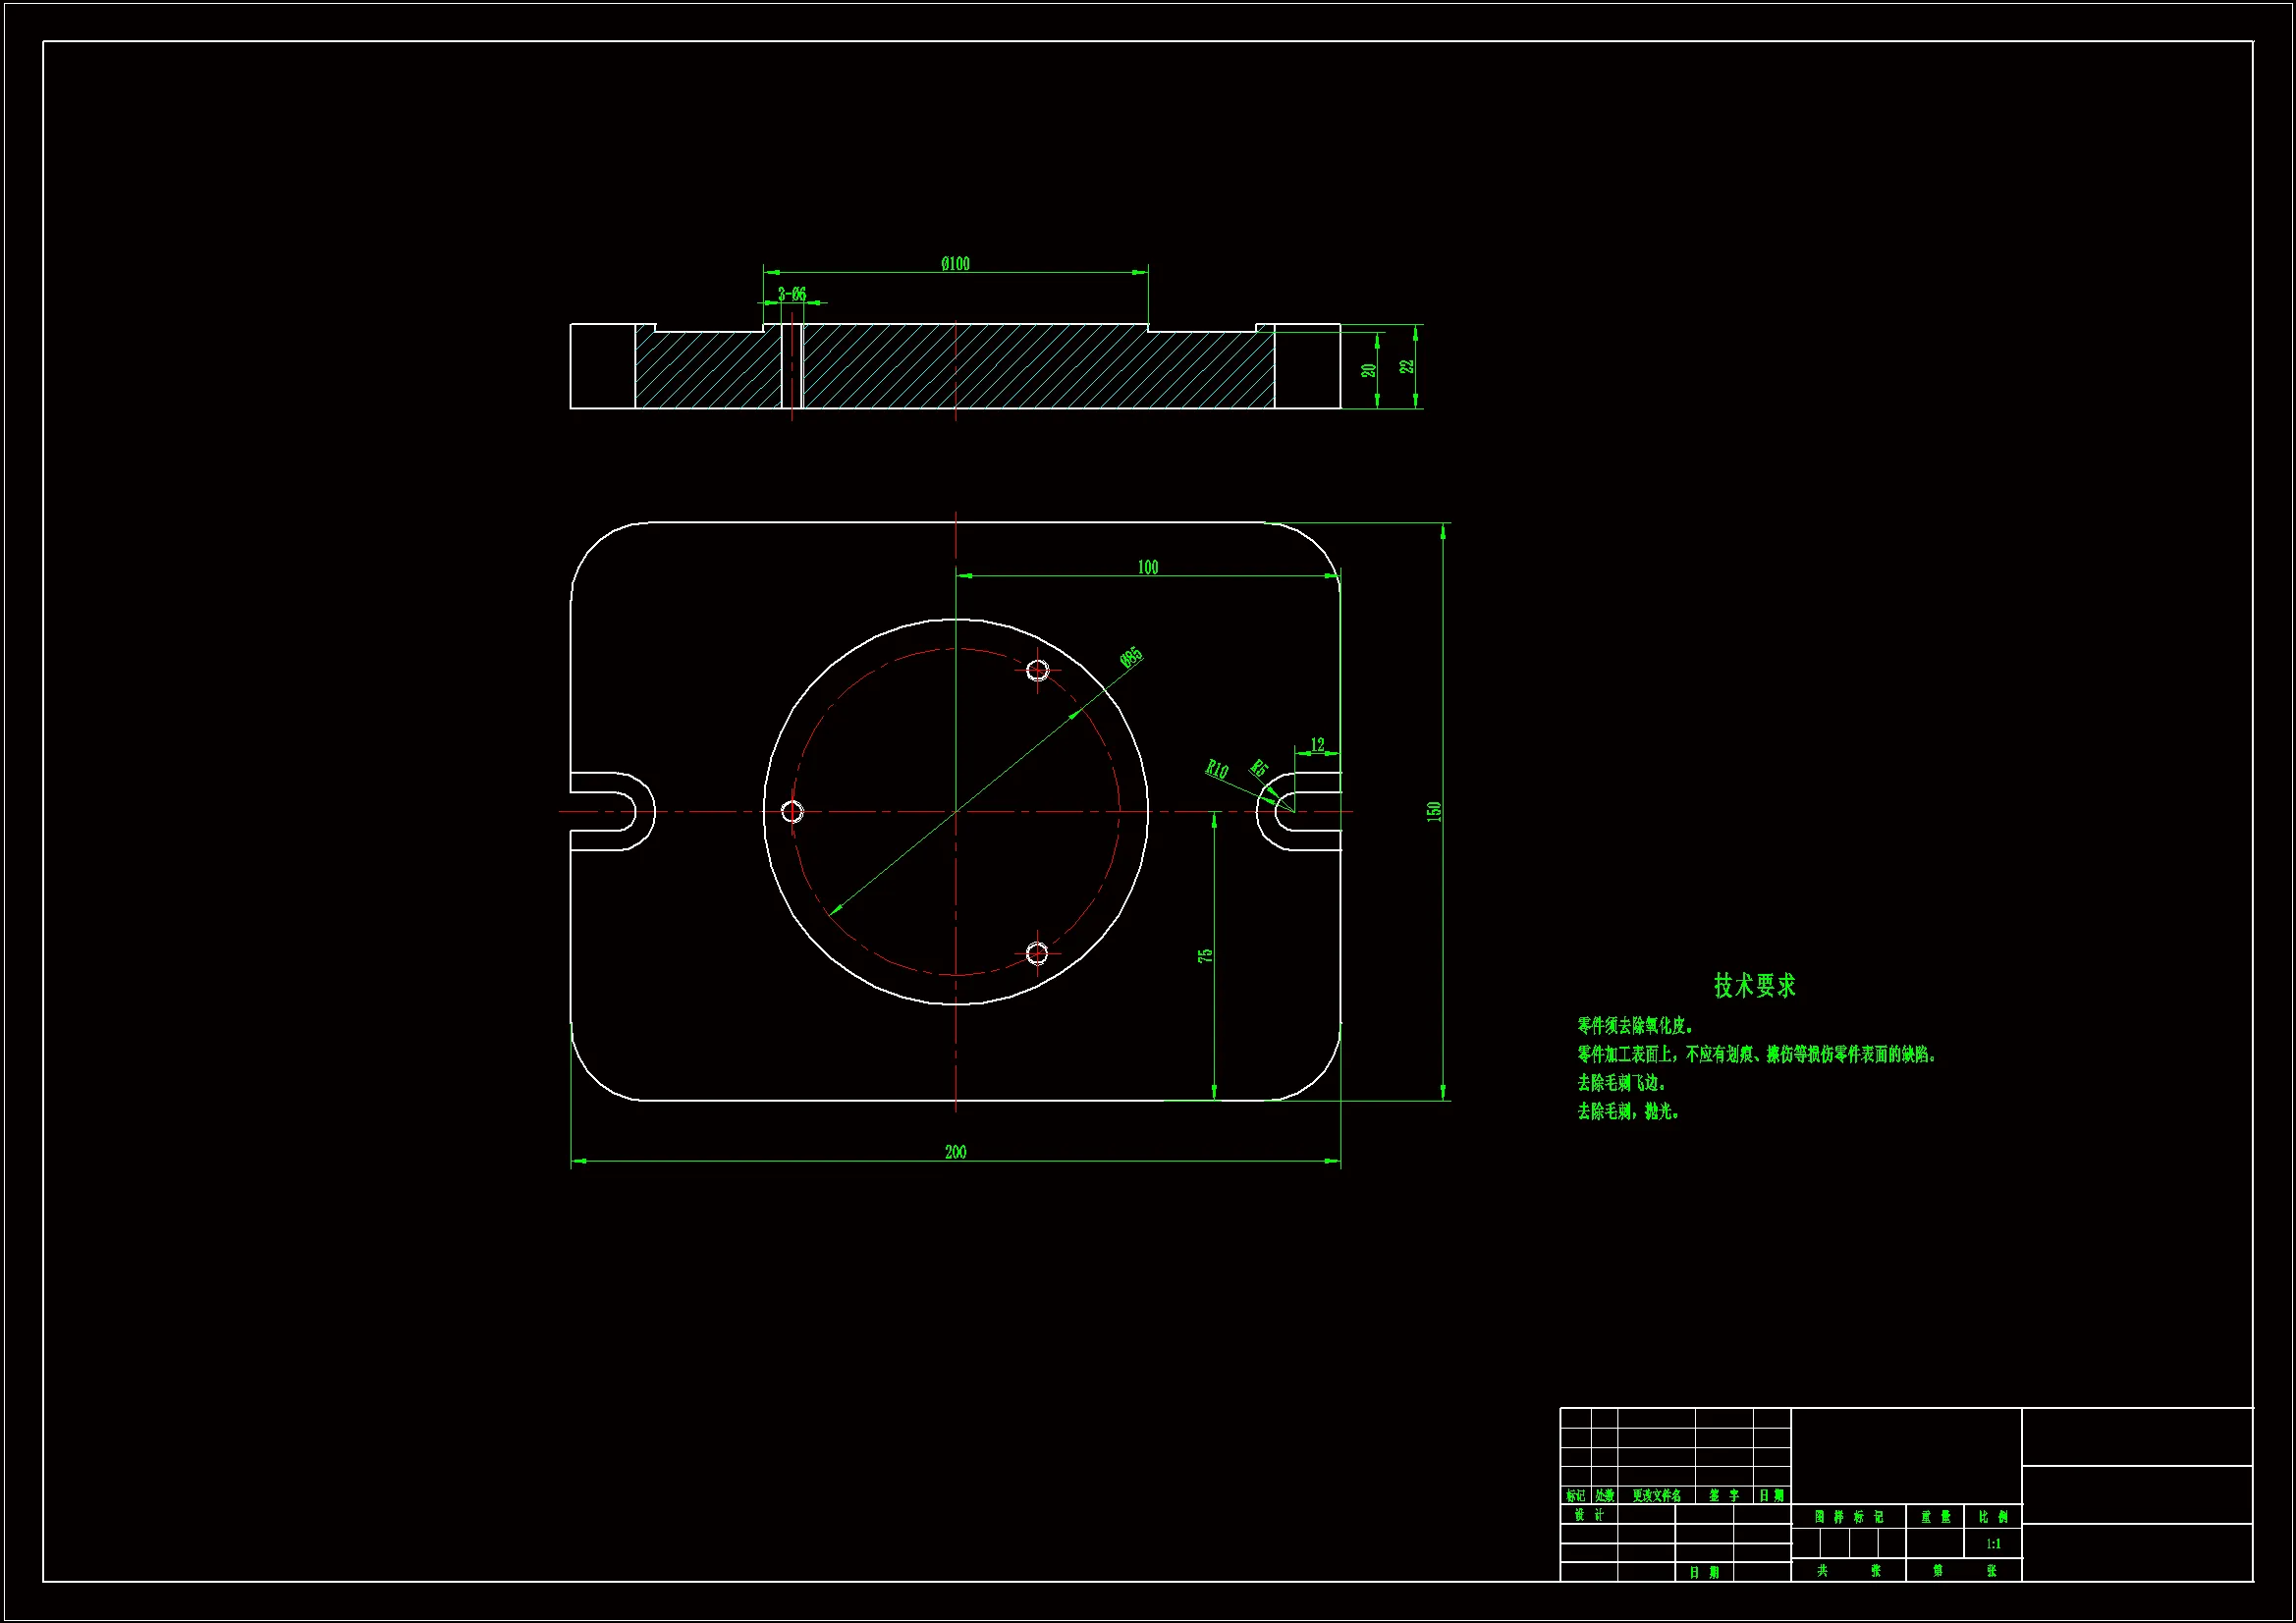Select the 1:1 scale value cell
Screen dimensions: 2296x1623
coord(1993,1544)
